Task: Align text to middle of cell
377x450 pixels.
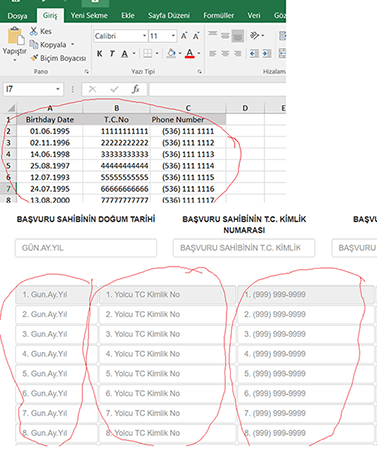Action: coord(225,35)
